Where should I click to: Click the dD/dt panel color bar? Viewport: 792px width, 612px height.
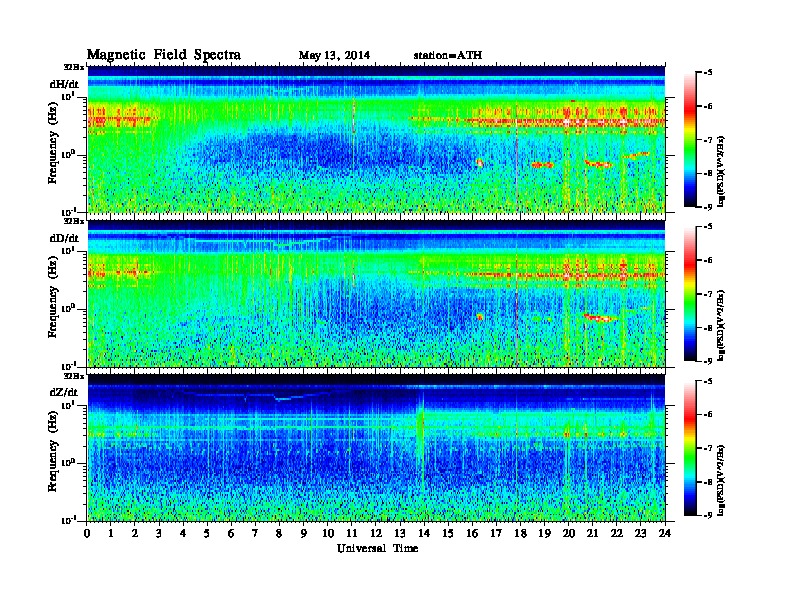tap(689, 294)
